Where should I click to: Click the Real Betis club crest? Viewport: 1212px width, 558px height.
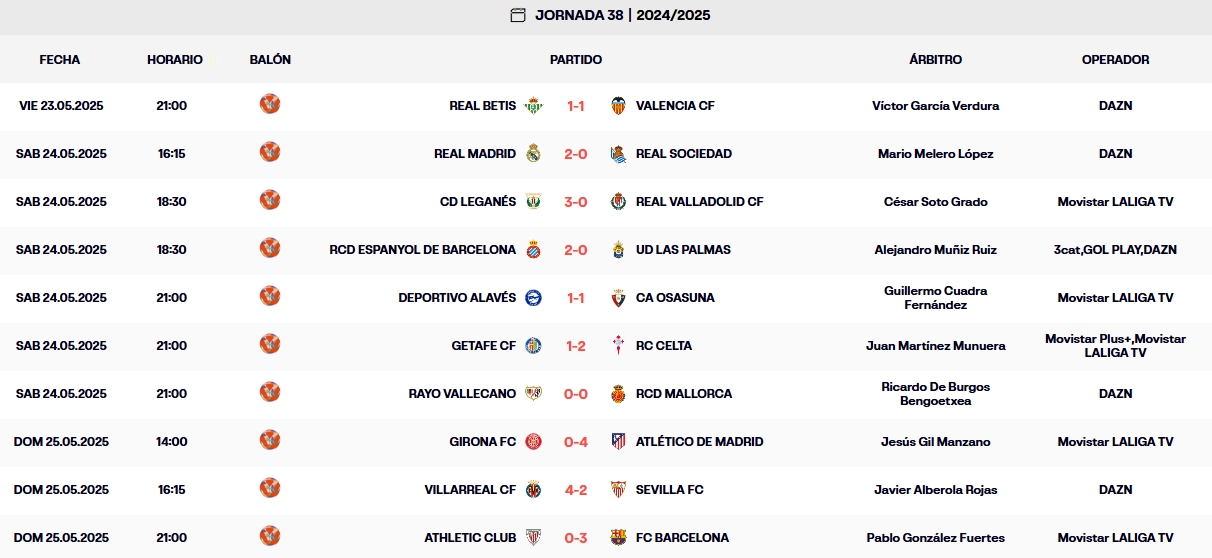click(x=534, y=106)
